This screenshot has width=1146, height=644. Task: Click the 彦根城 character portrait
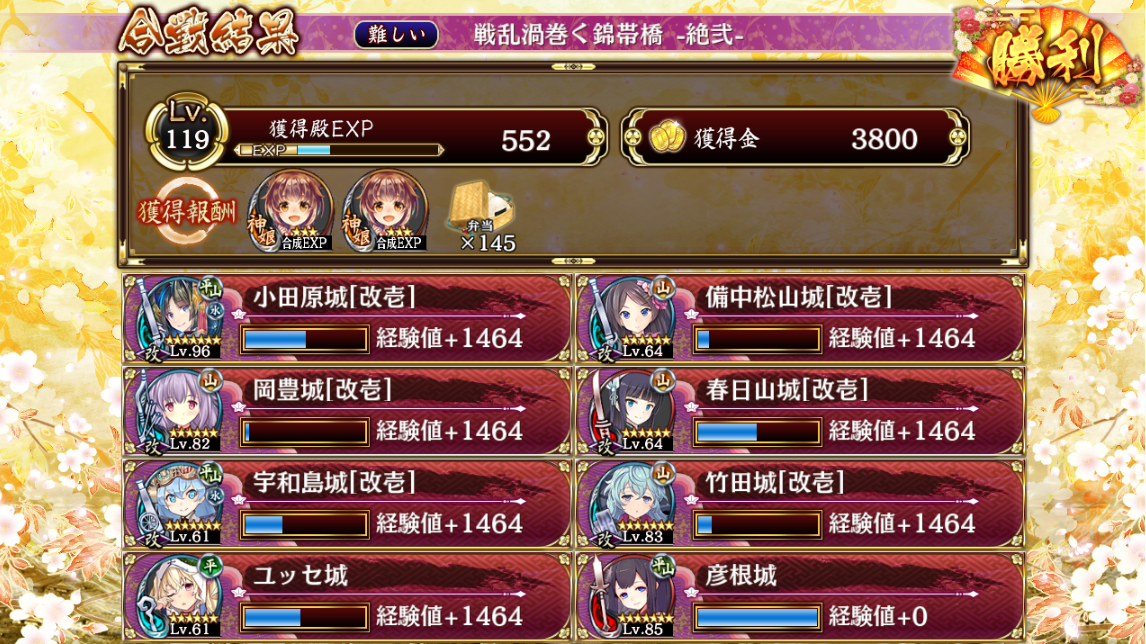coord(633,596)
